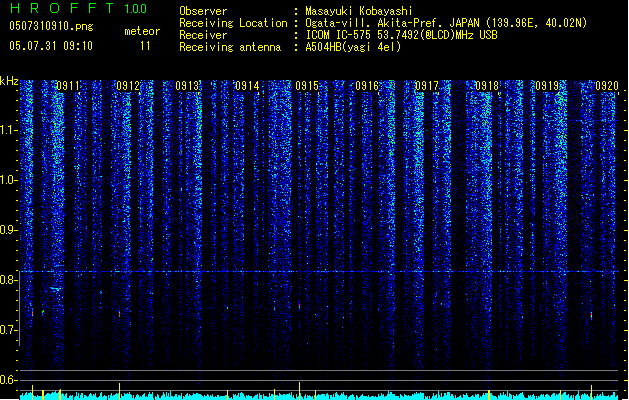Screen dimensions: 629x400
Task: Click the HROFFT 1.0.0 title text
Action: (x=78, y=8)
